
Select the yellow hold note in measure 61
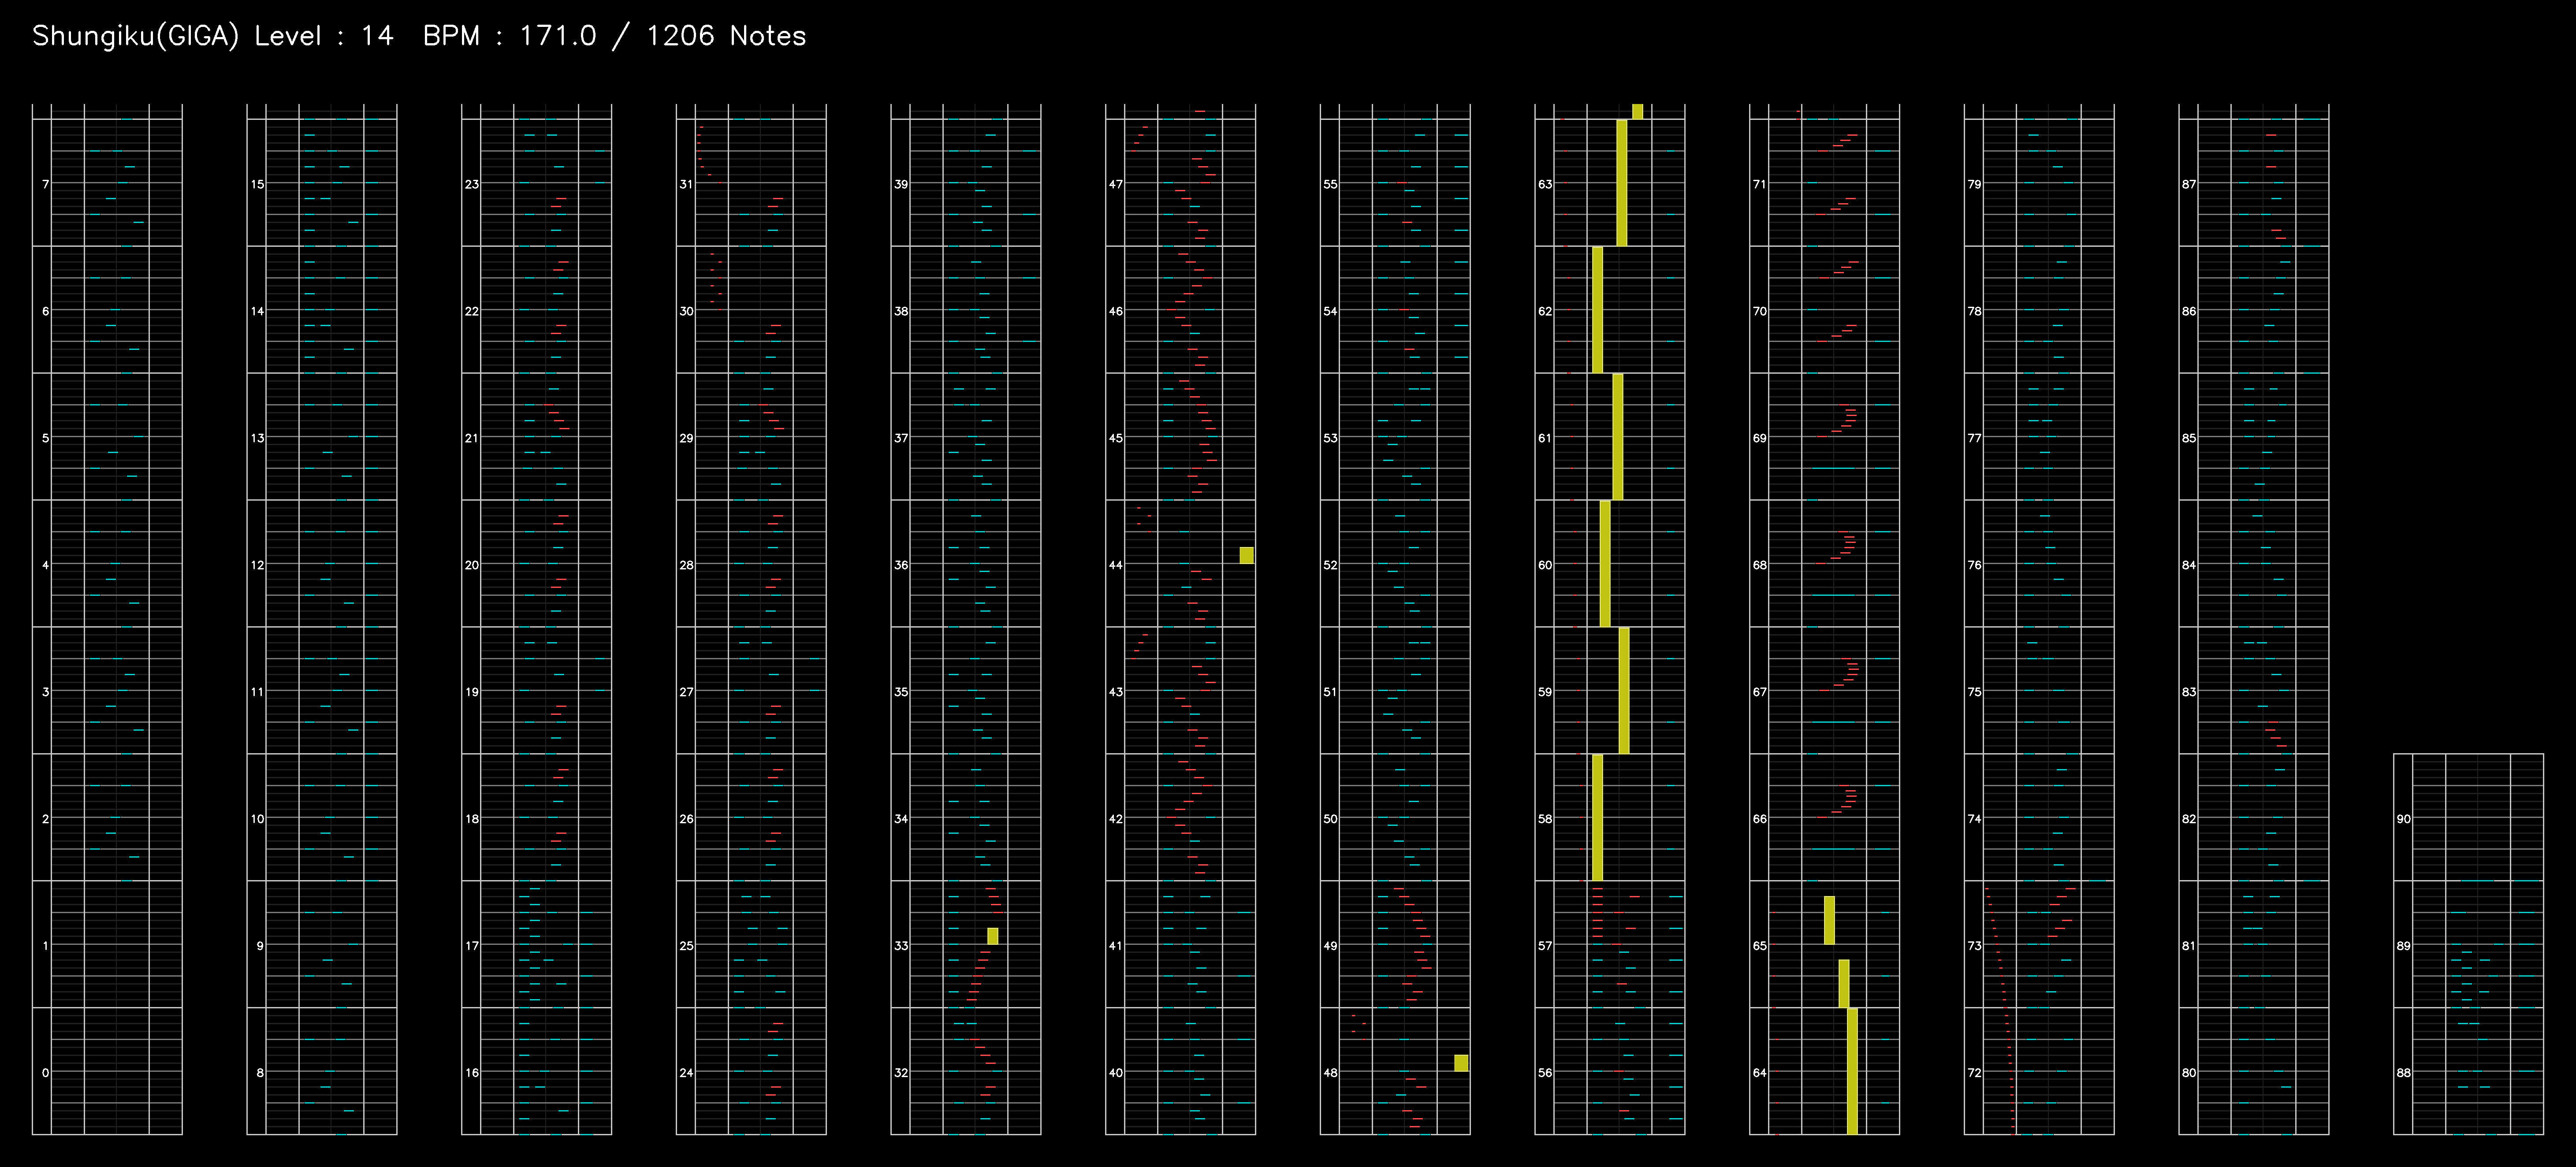pyautogui.click(x=1618, y=437)
